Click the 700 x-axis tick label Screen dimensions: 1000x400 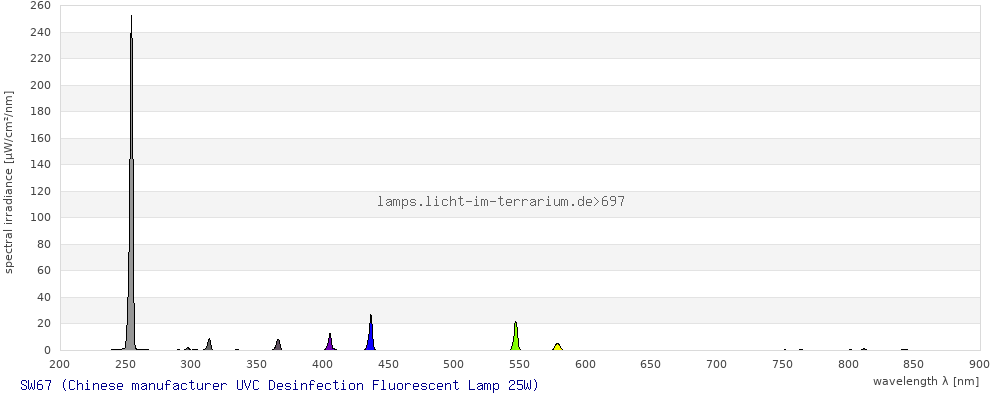pyautogui.click(x=716, y=364)
